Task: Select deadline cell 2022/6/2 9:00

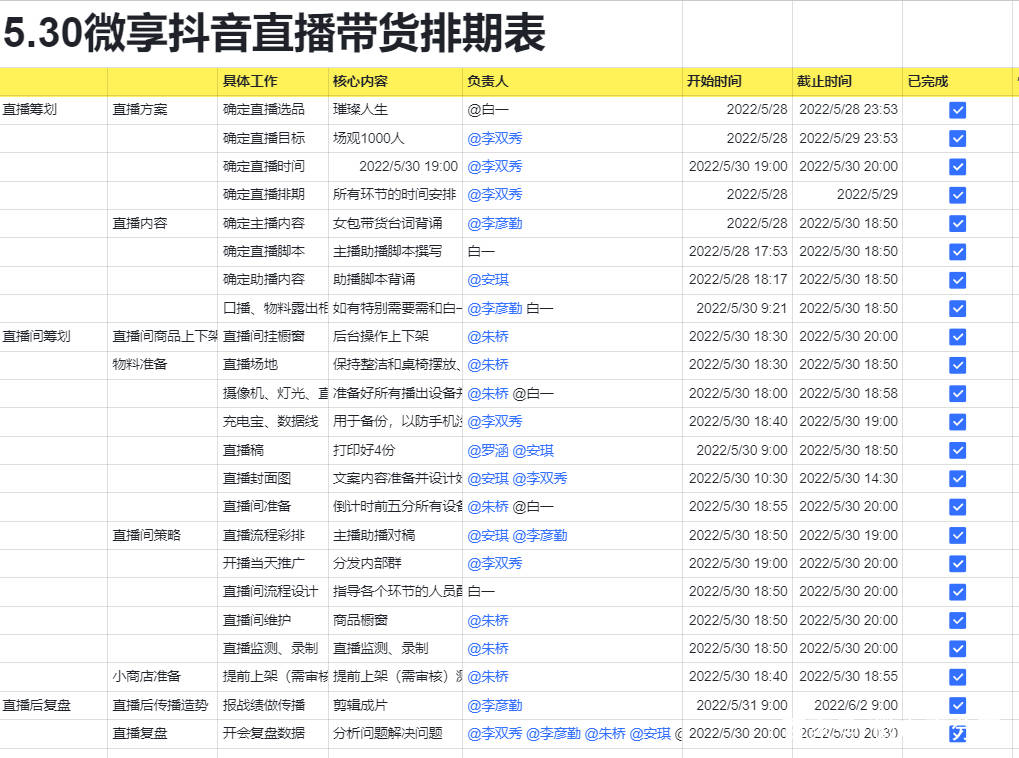Action: (847, 705)
